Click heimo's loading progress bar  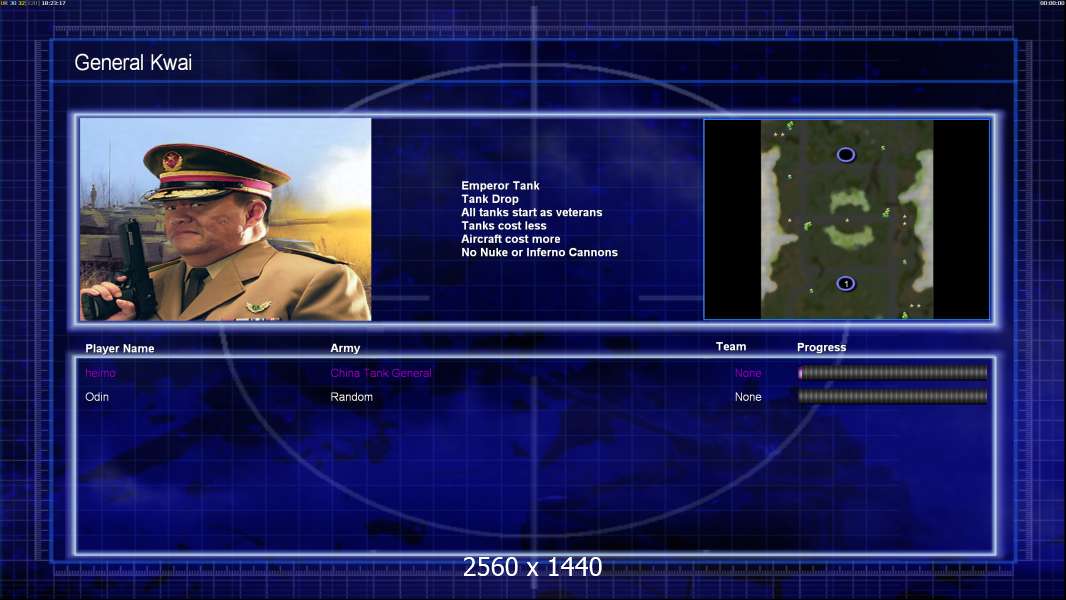(893, 372)
